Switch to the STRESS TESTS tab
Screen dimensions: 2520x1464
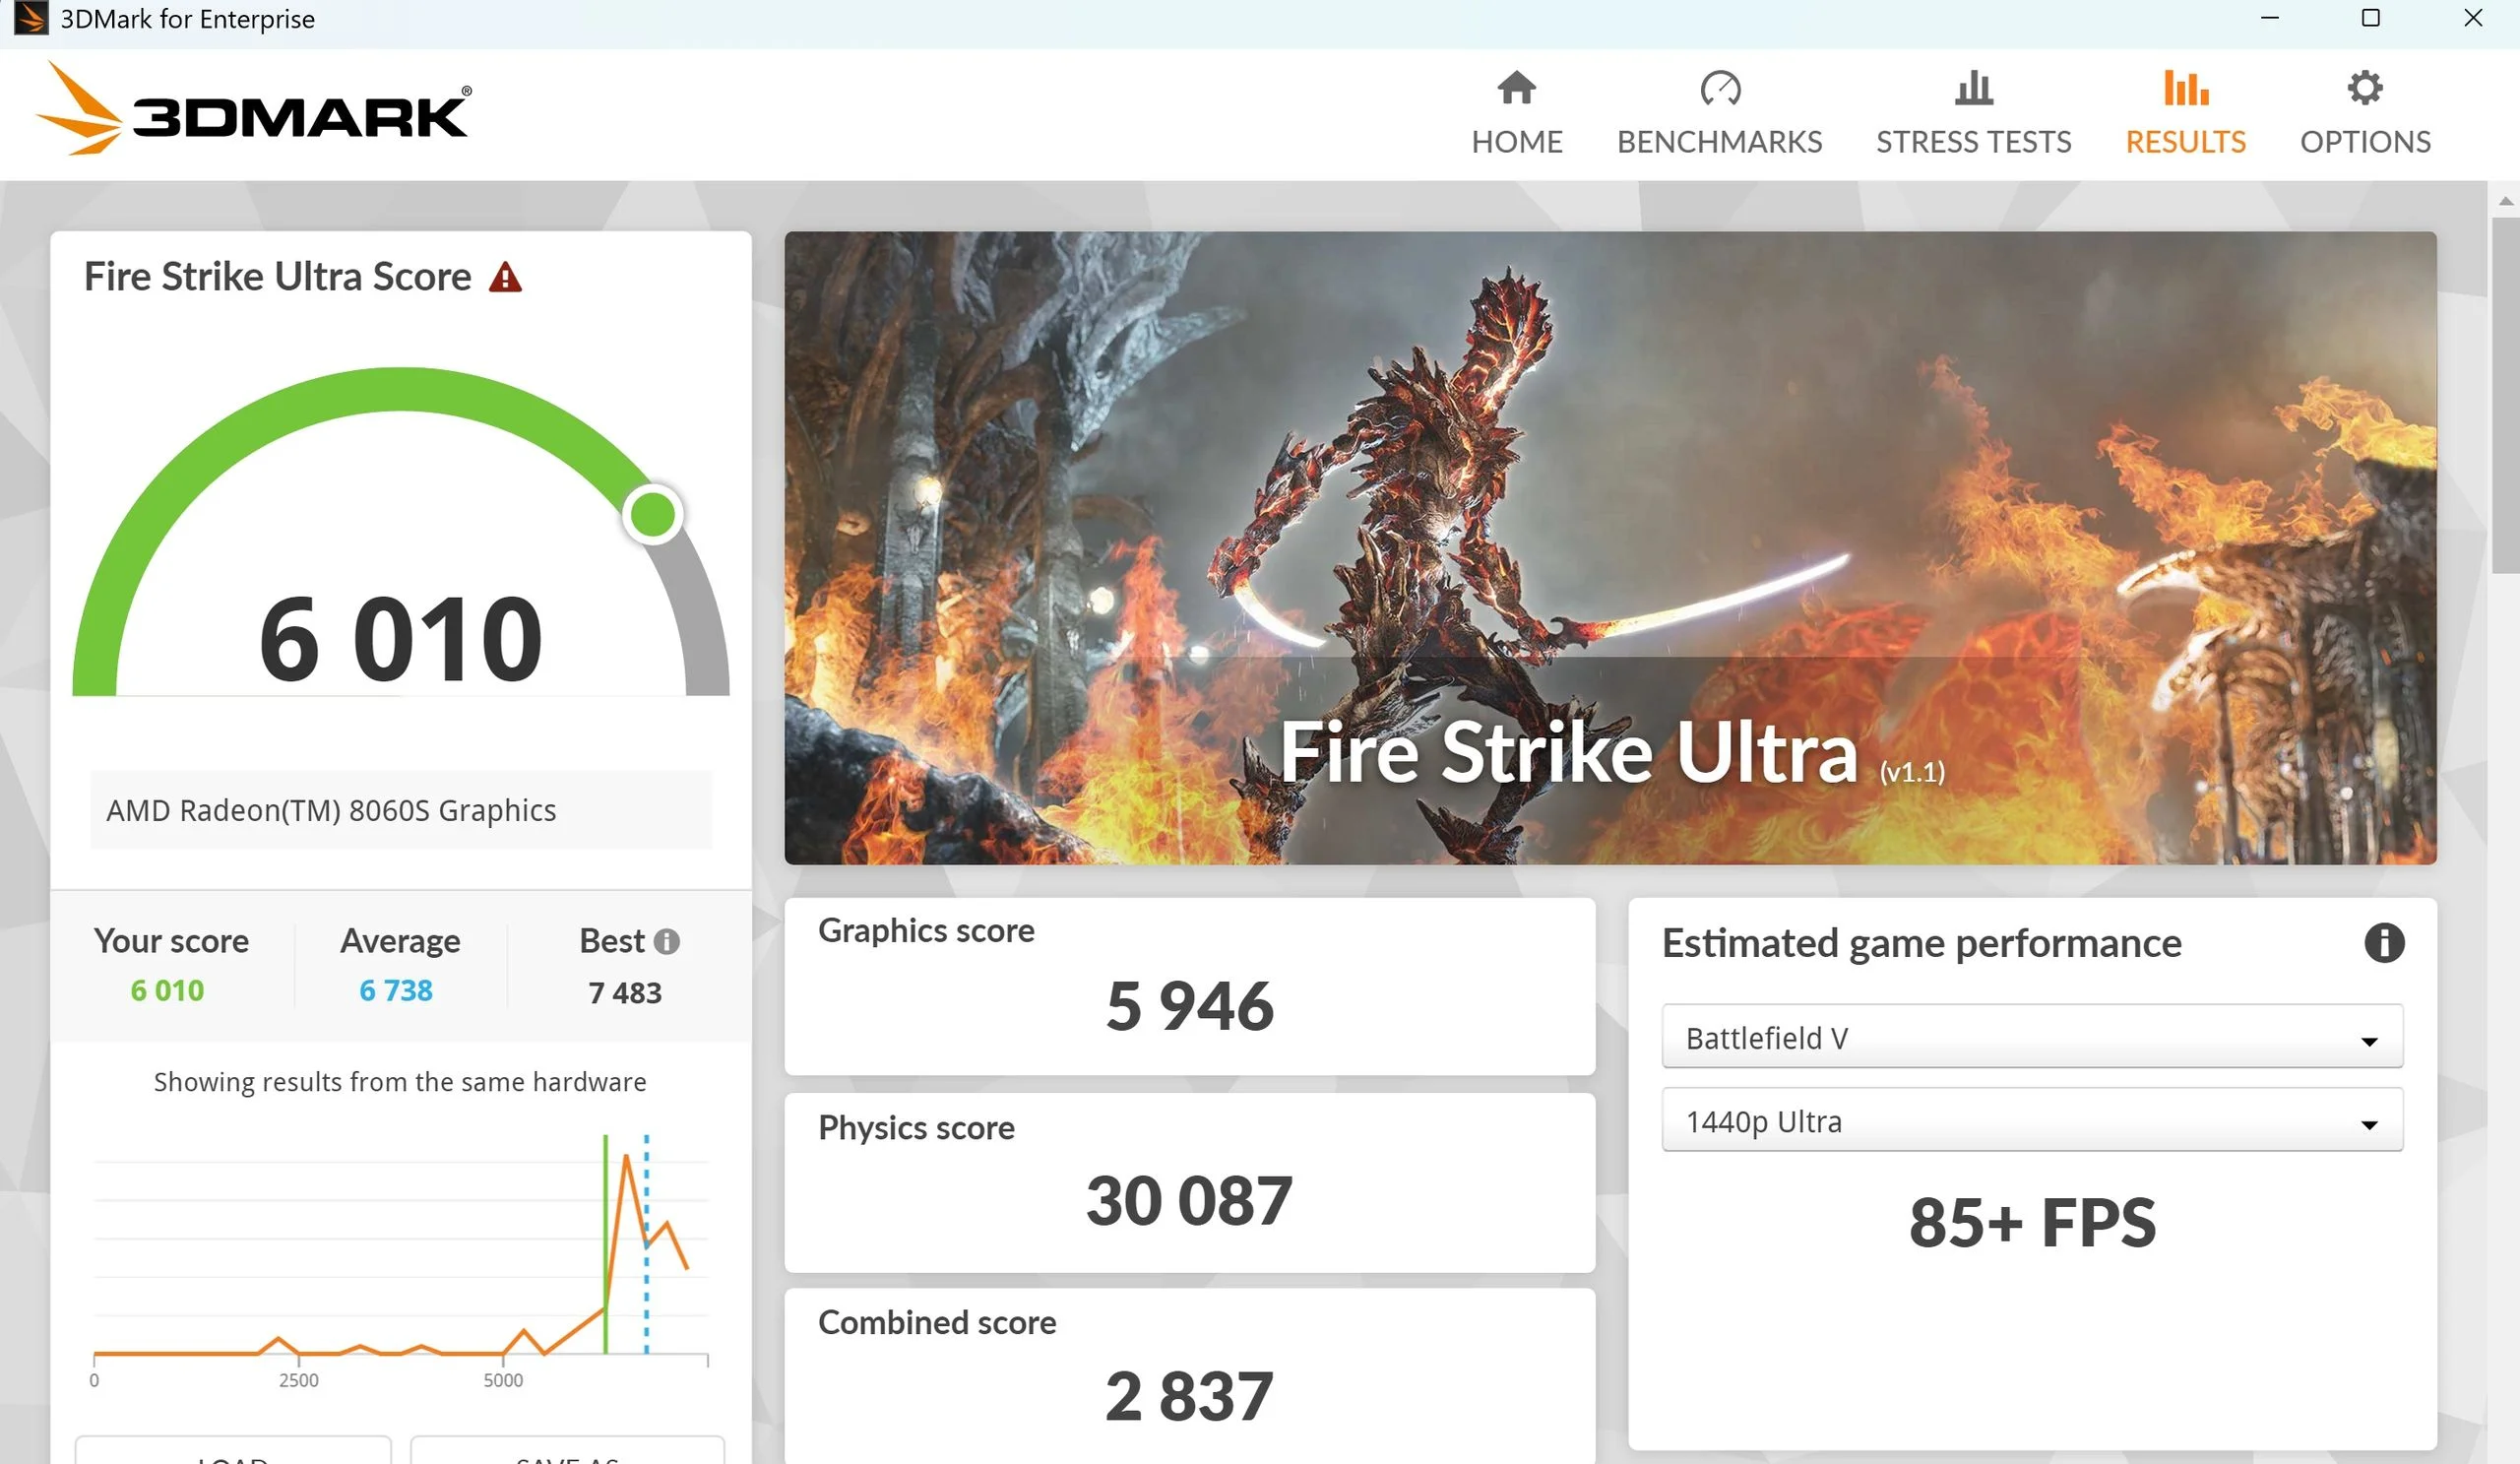click(x=1973, y=142)
